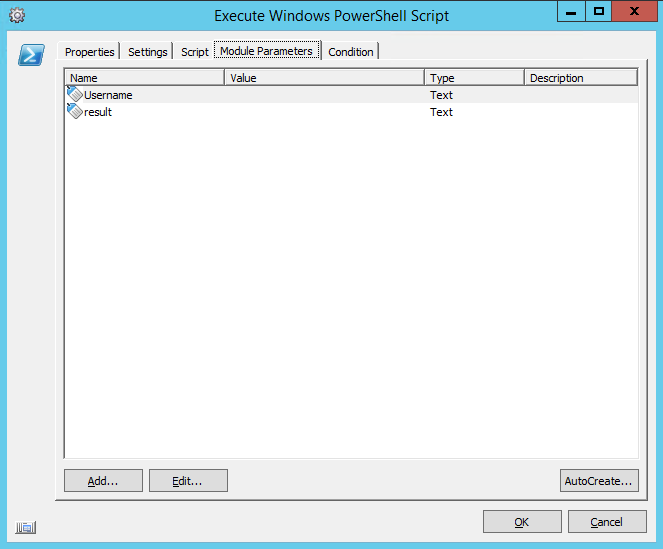Select the Module Parameters tab
The width and height of the screenshot is (663, 549).
pyautogui.click(x=267, y=51)
